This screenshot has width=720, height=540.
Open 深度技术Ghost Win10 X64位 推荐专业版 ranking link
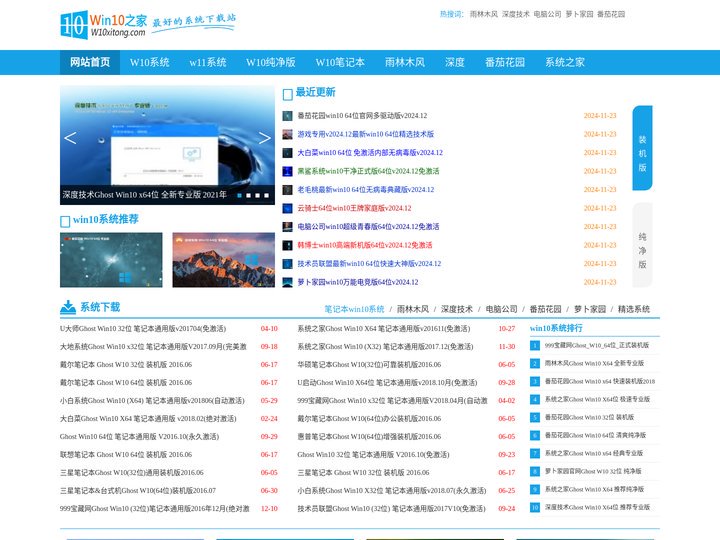[x=597, y=507]
